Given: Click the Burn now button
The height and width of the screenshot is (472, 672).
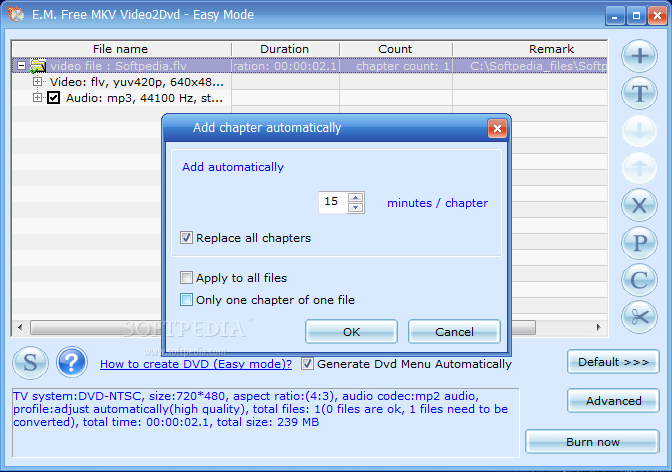Looking at the screenshot, I should click(593, 442).
